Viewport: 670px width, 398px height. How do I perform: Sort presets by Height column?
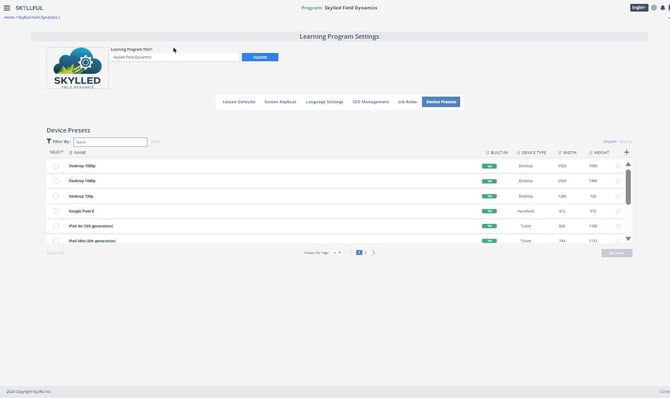599,153
